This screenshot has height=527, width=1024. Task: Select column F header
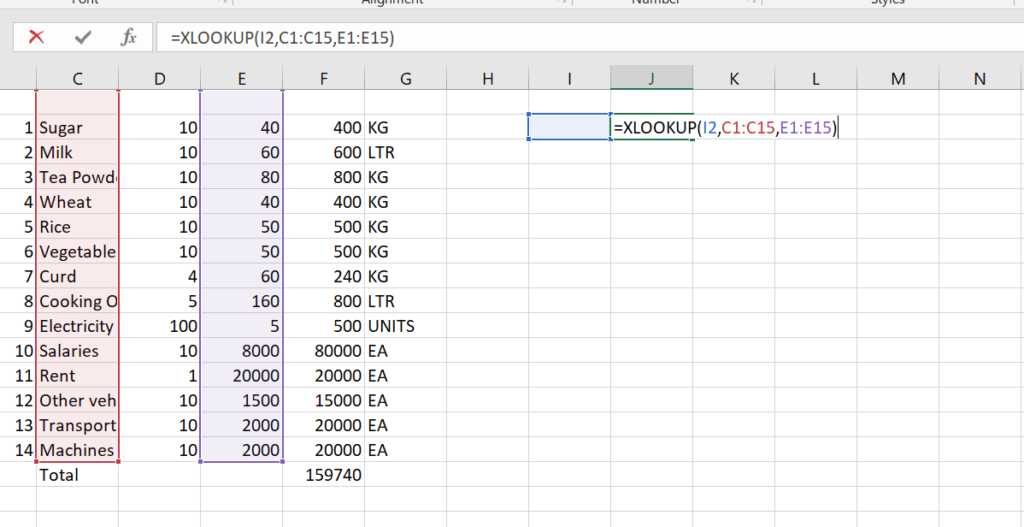pyautogui.click(x=324, y=79)
